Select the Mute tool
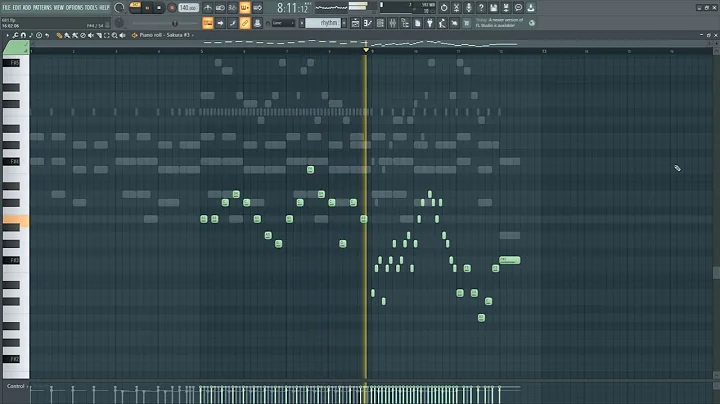Viewport: 720px width, 404px height. pos(90,35)
